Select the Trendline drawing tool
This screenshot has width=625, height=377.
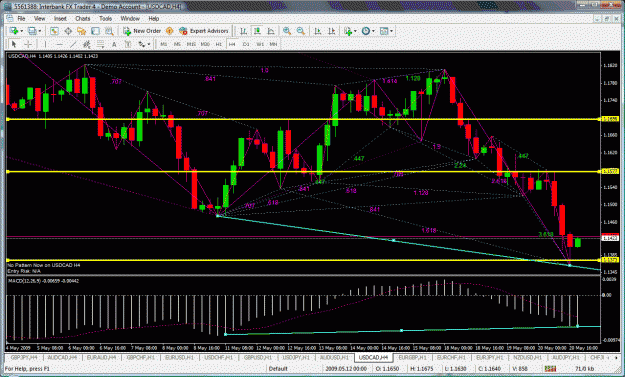73,44
